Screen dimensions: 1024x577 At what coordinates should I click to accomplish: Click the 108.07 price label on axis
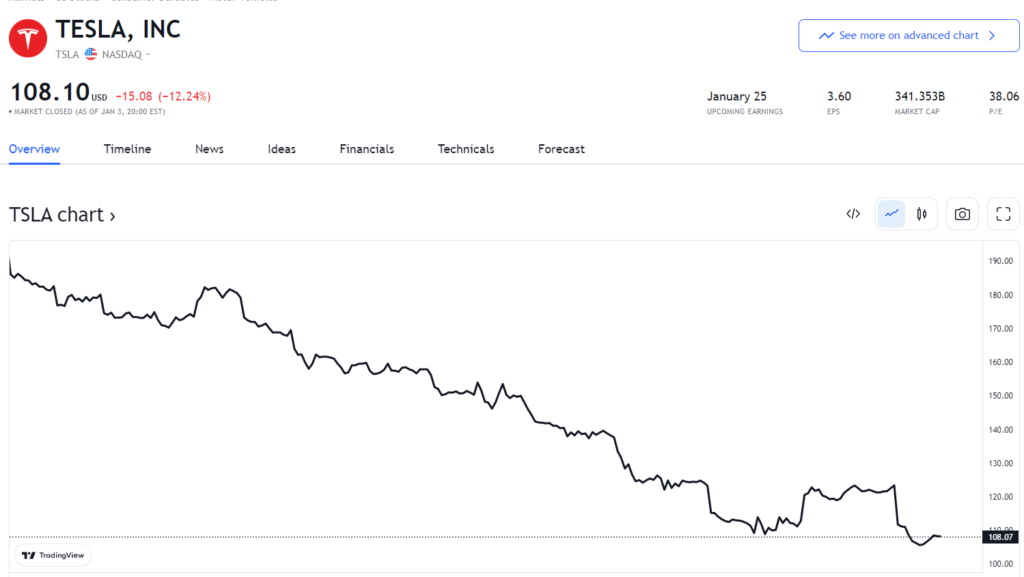pyautogui.click(x=1001, y=537)
